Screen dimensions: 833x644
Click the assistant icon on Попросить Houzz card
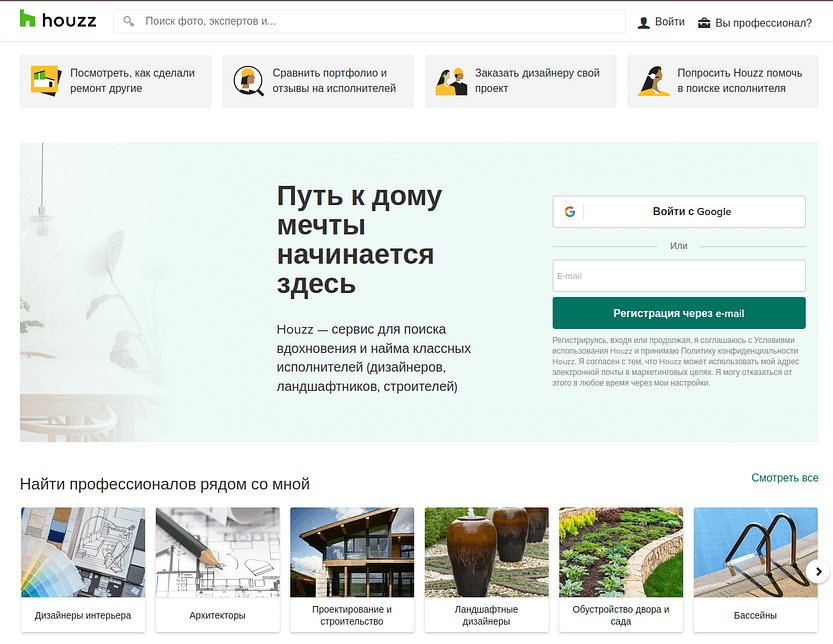pos(655,80)
